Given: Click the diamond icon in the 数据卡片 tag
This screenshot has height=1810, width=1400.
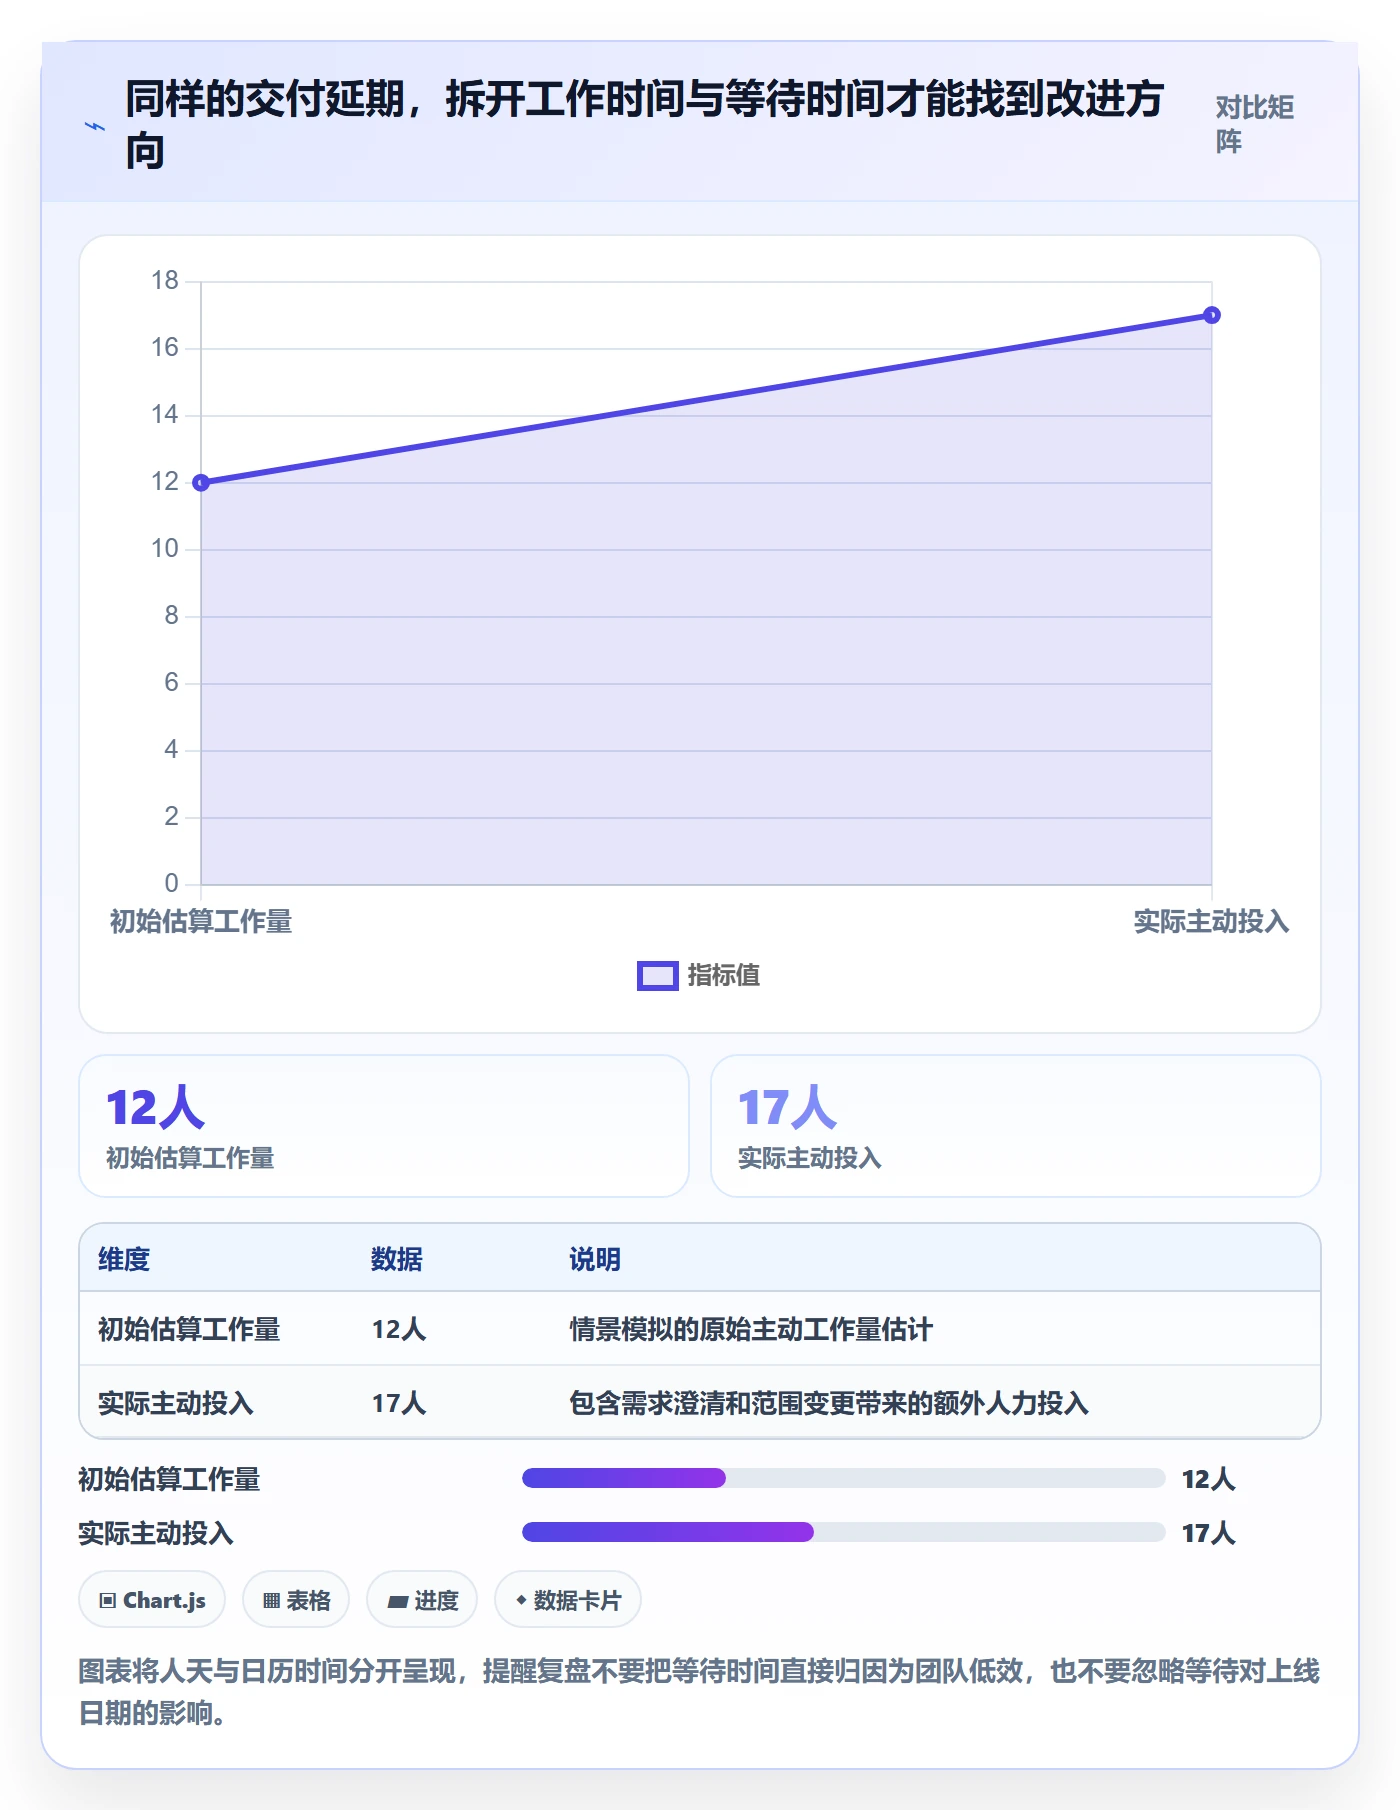Looking at the screenshot, I should pos(521,1600).
